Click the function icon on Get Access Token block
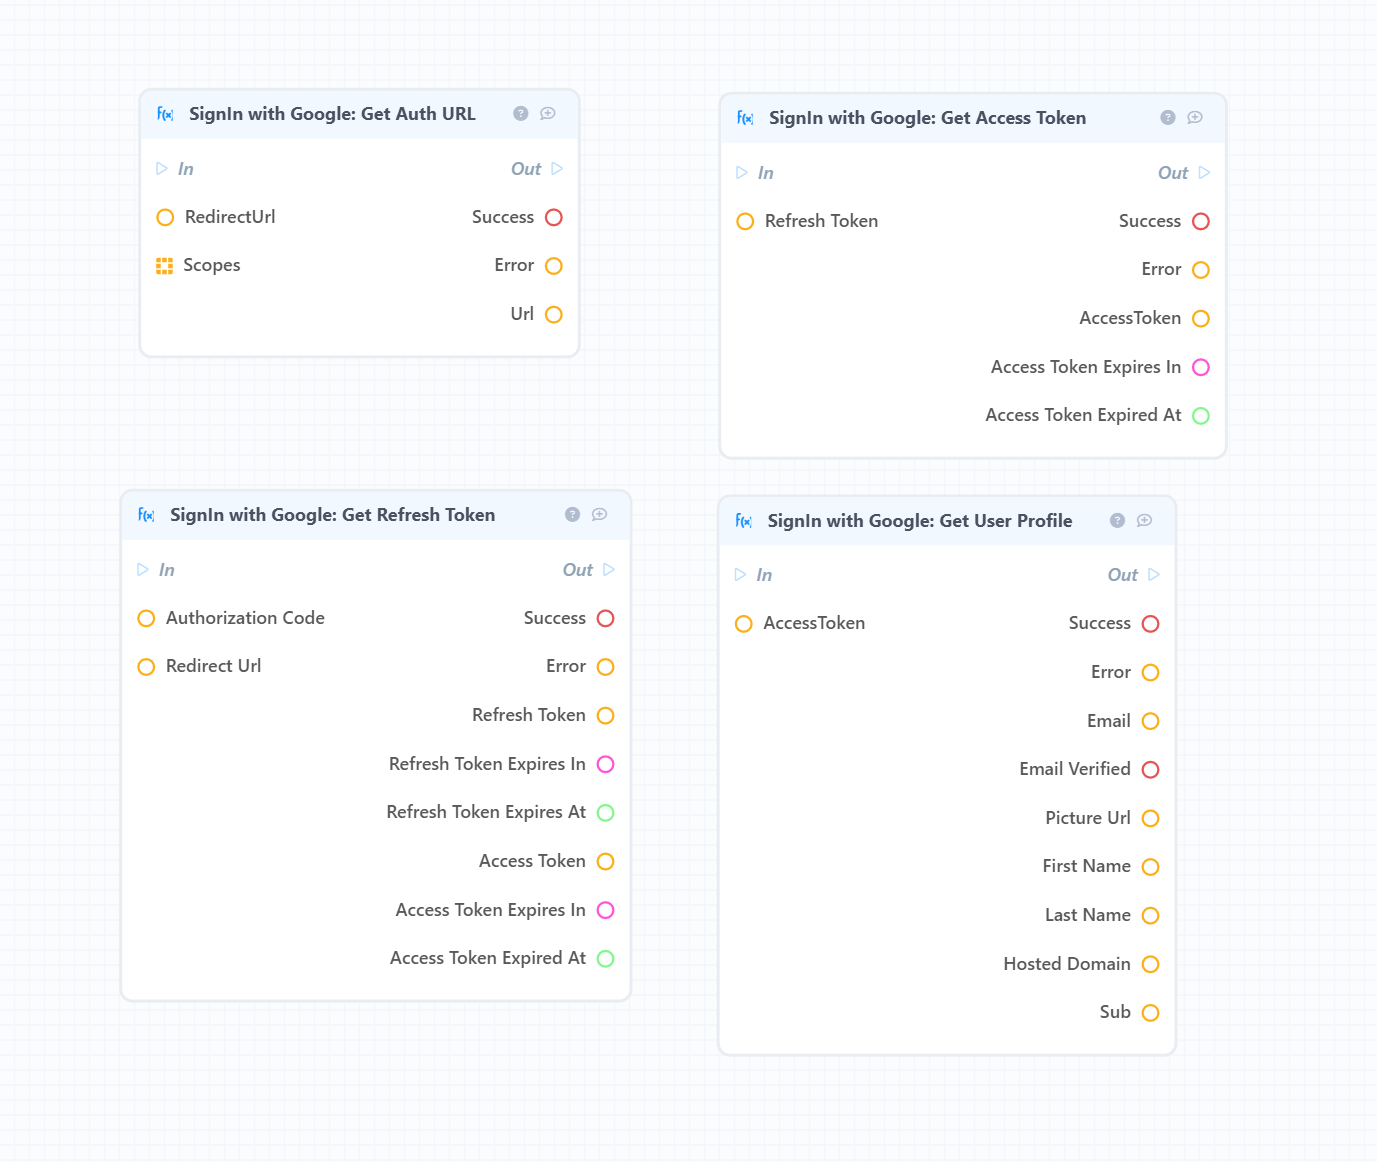The height and width of the screenshot is (1162, 1377). pyautogui.click(x=746, y=118)
